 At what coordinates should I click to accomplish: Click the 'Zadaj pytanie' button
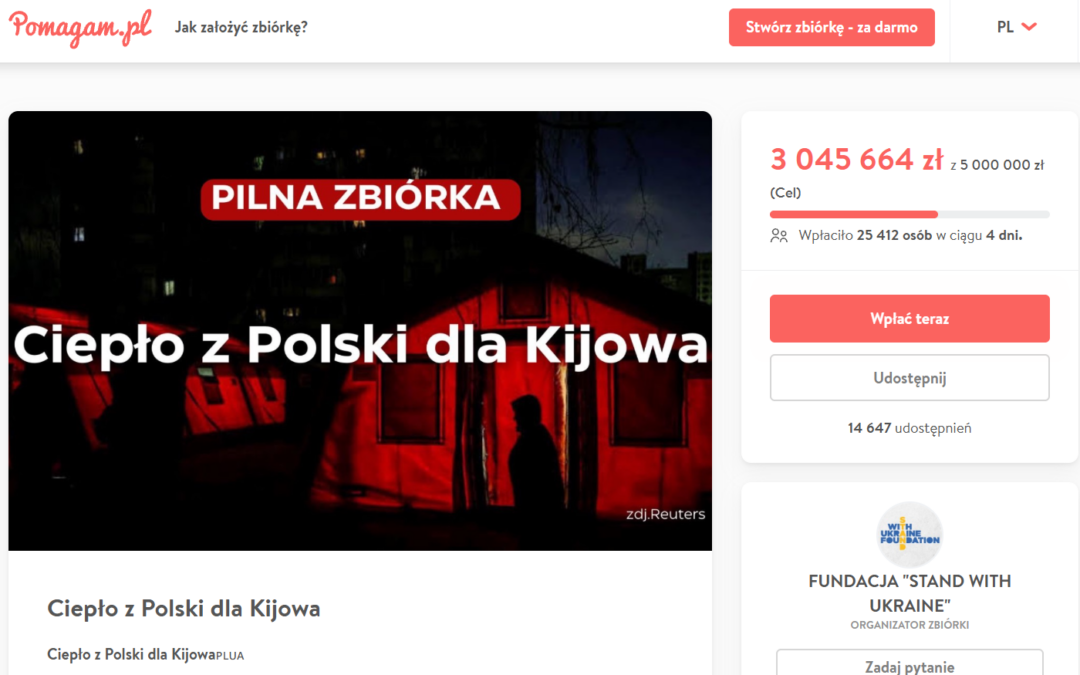point(909,665)
